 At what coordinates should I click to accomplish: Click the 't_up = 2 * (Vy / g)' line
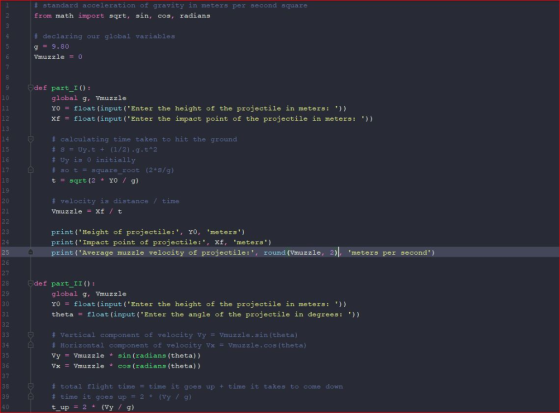point(93,407)
